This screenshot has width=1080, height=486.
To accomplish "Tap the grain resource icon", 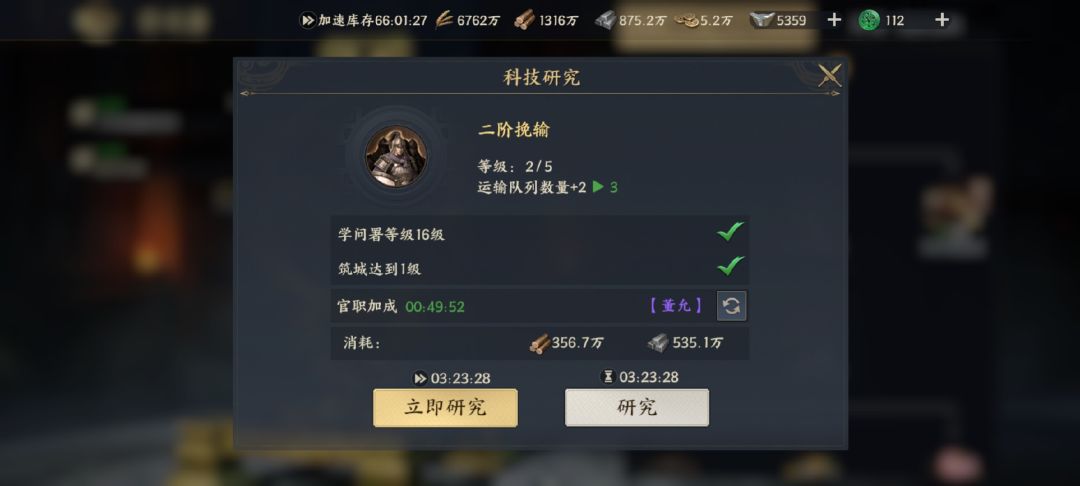I will [x=444, y=21].
